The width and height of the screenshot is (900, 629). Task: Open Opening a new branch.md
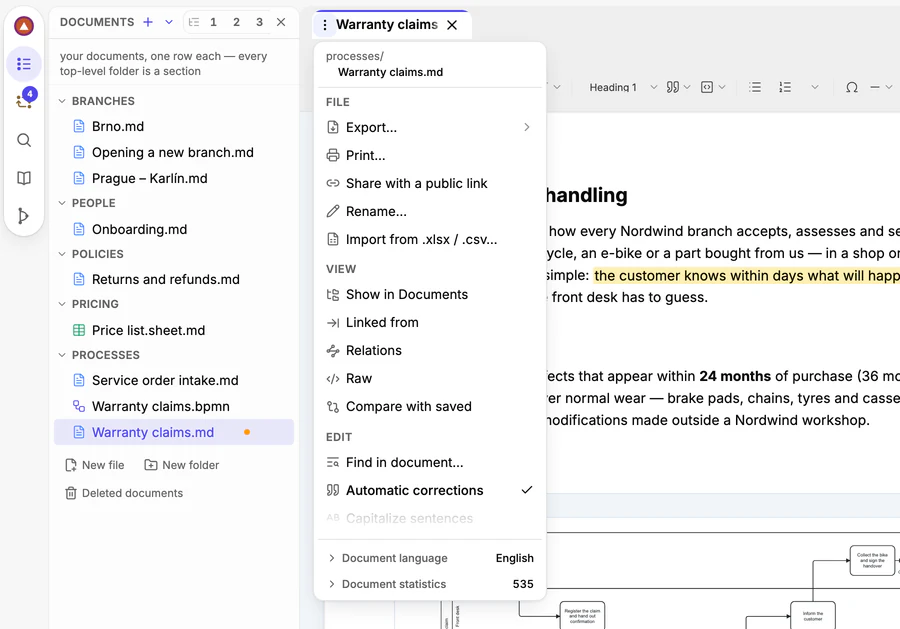click(x=174, y=153)
